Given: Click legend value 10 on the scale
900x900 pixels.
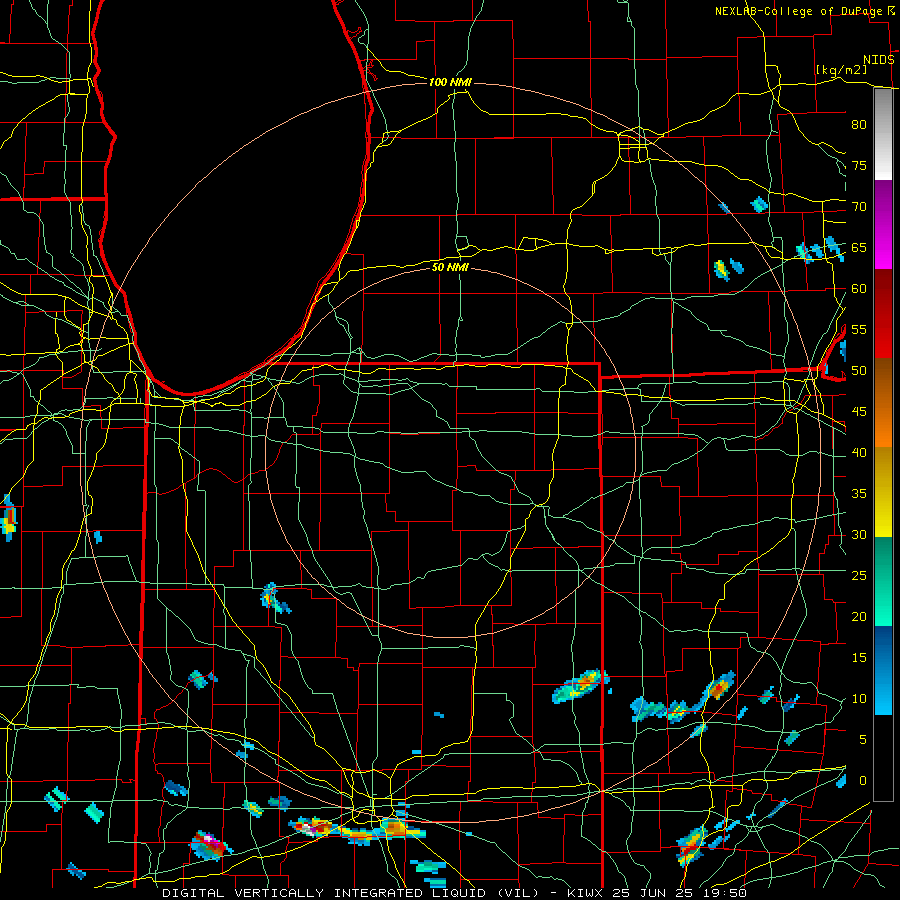Looking at the screenshot, I should 859,699.
